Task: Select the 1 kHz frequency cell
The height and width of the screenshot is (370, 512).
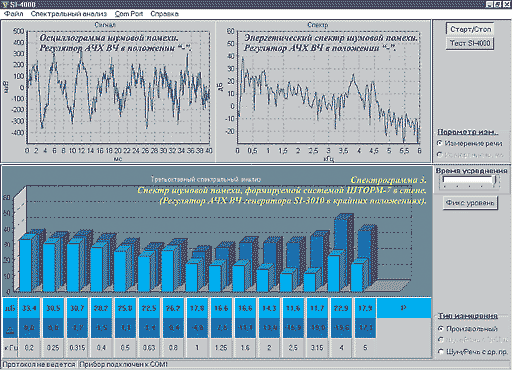Action: tap(197, 348)
